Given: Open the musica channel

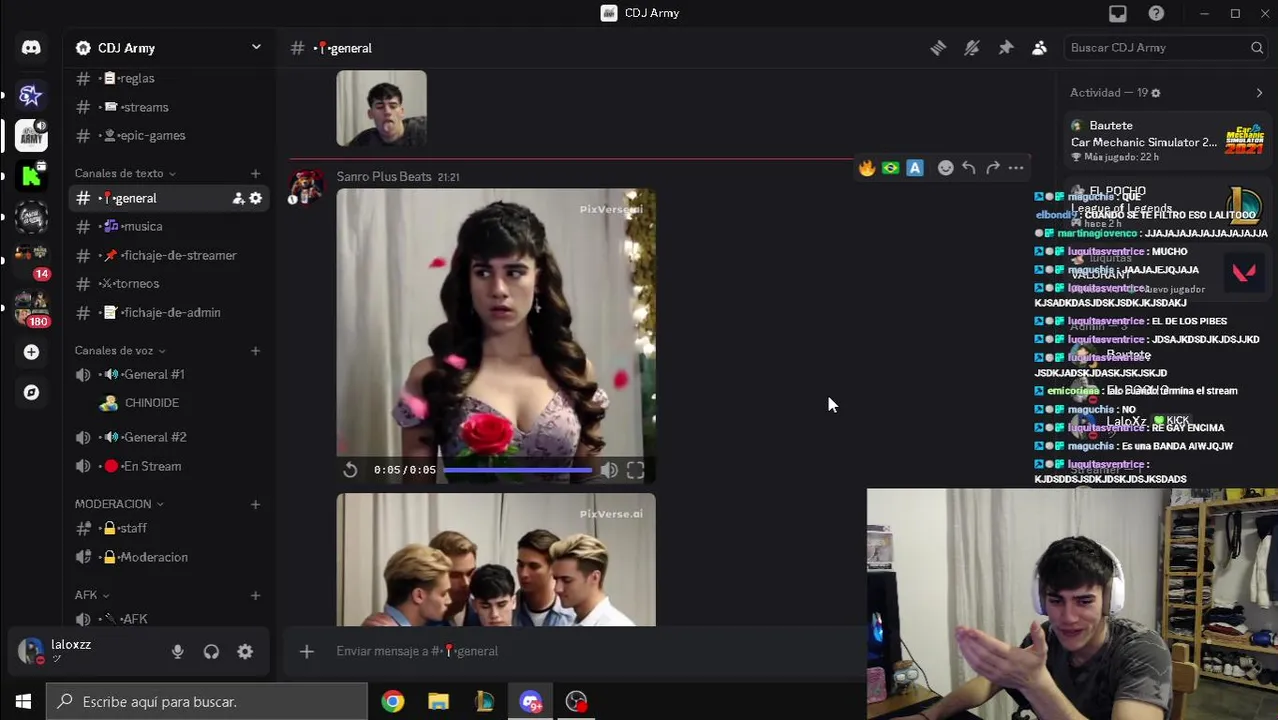Looking at the screenshot, I should (169, 226).
